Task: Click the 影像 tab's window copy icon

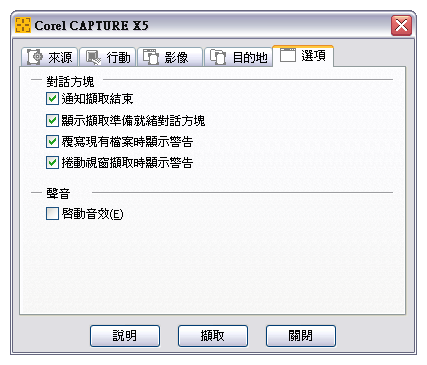Action: point(151,57)
